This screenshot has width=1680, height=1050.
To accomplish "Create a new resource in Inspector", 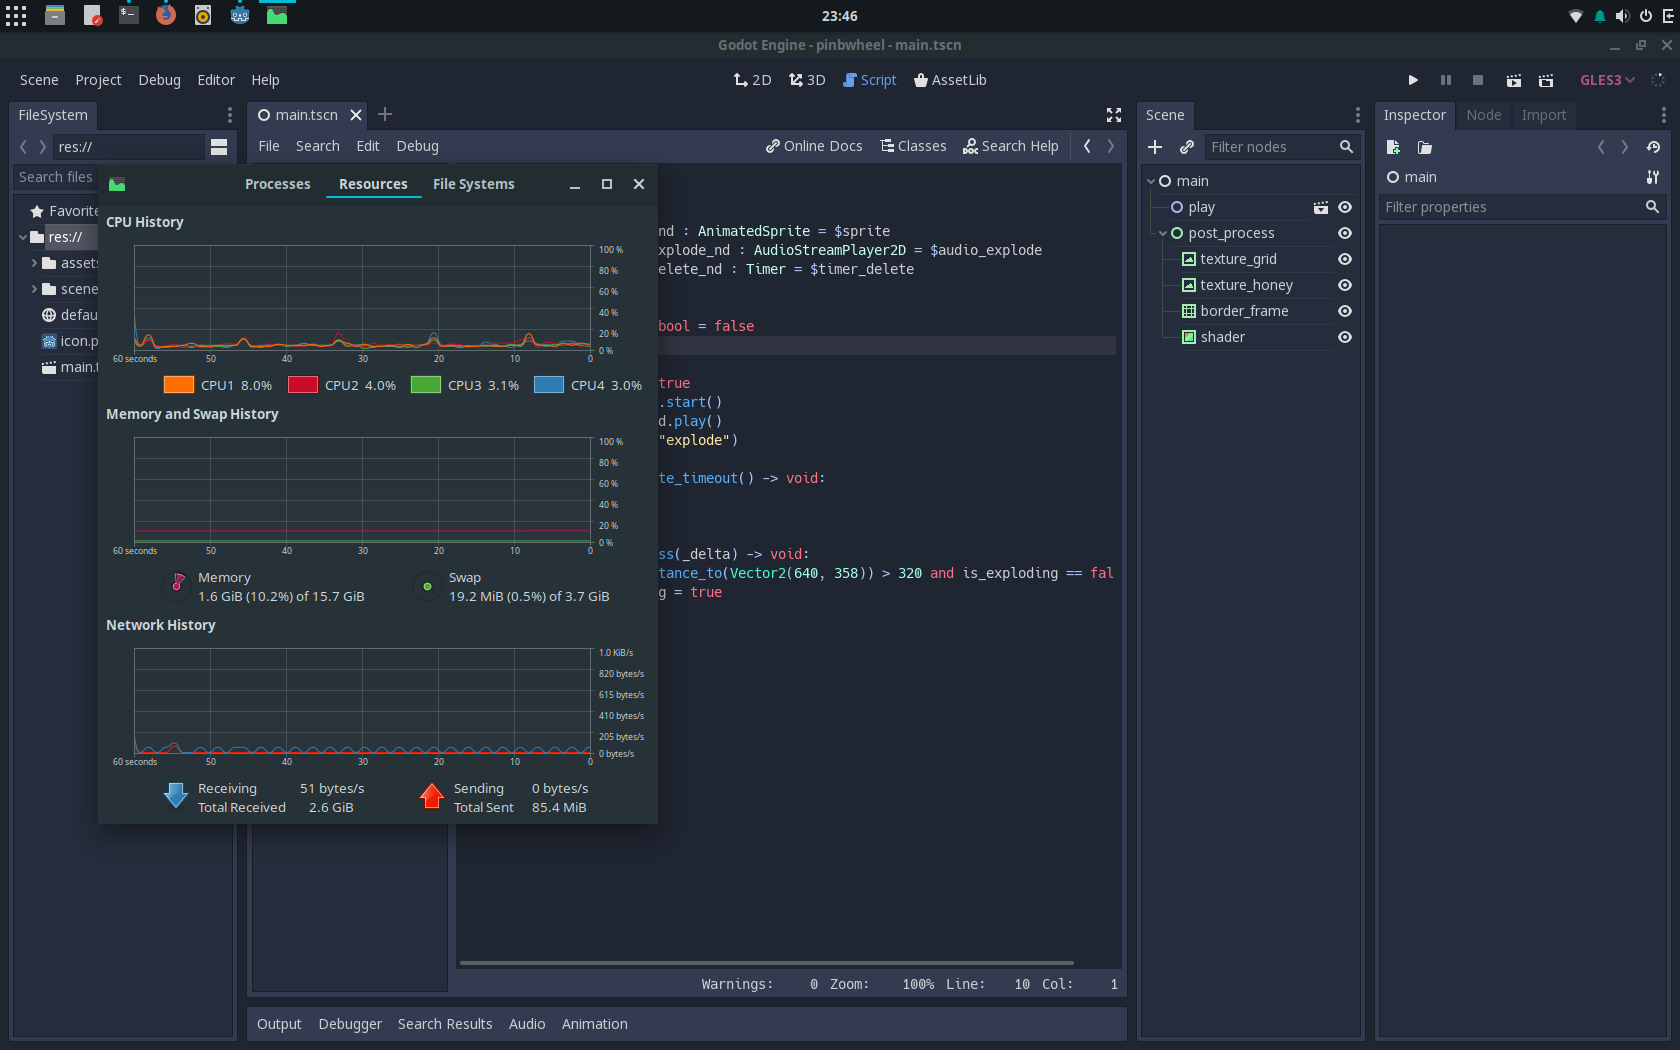I will 1393,147.
